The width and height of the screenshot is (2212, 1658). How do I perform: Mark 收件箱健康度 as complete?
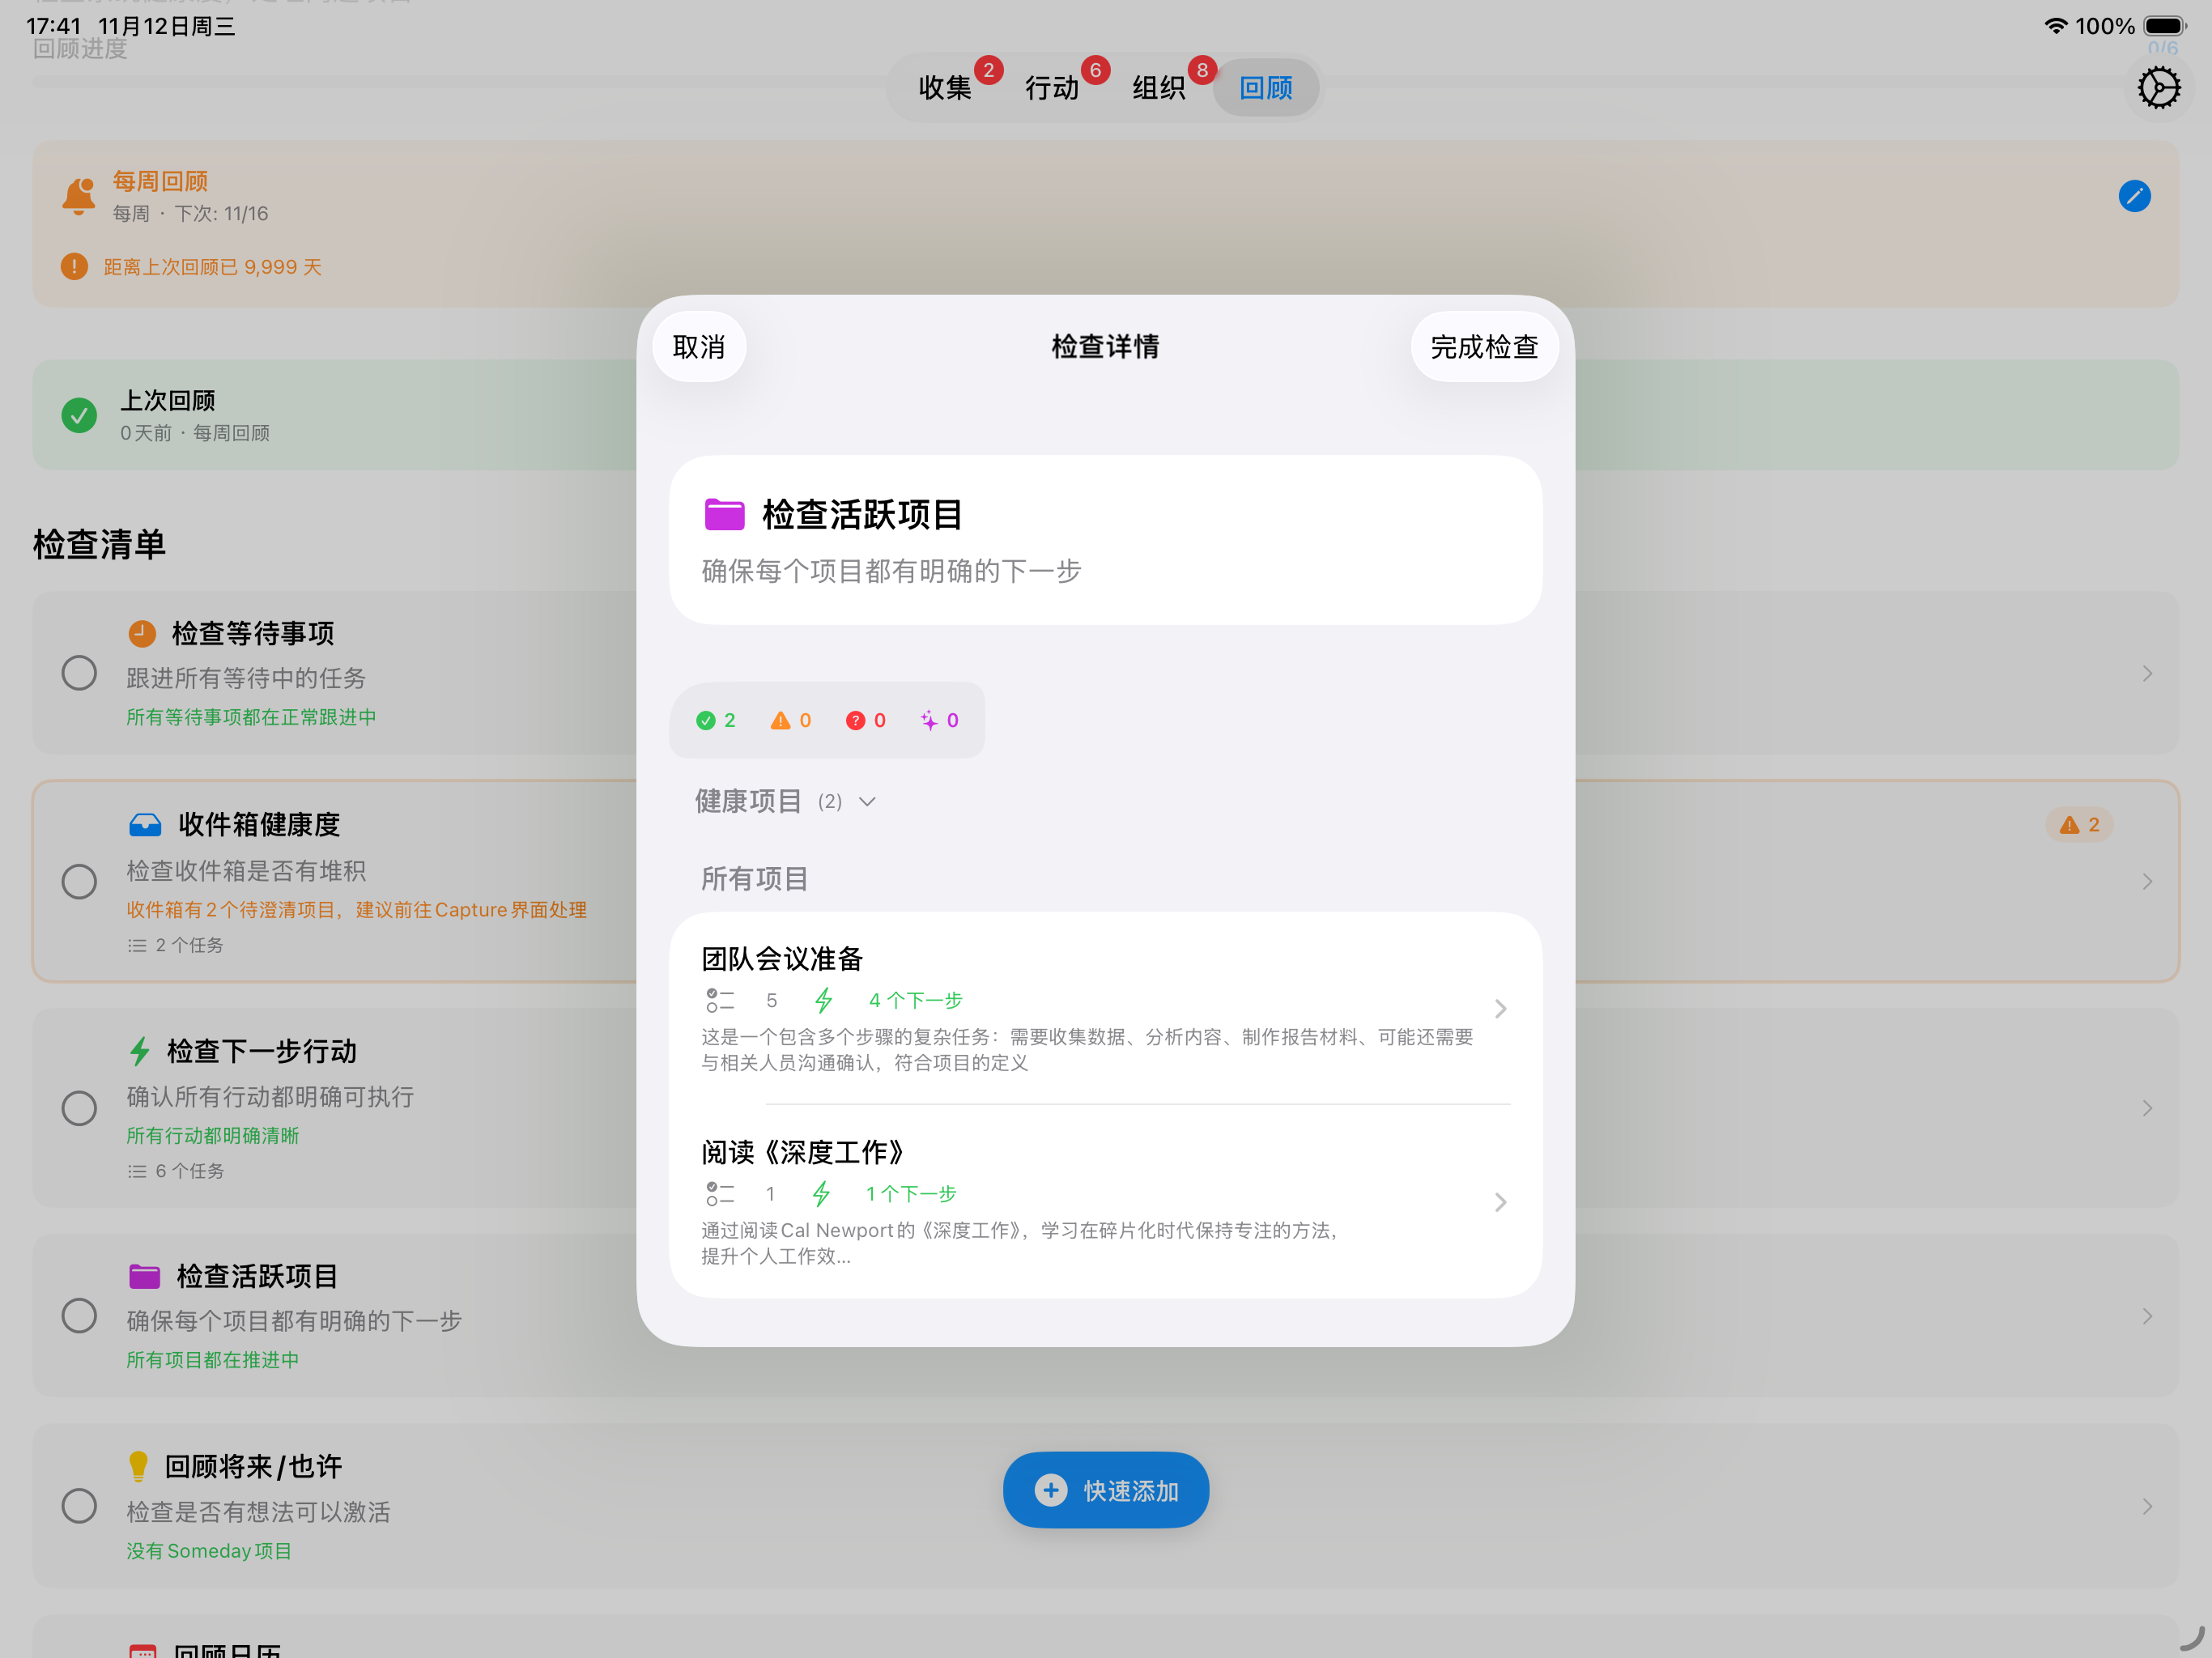click(x=79, y=881)
